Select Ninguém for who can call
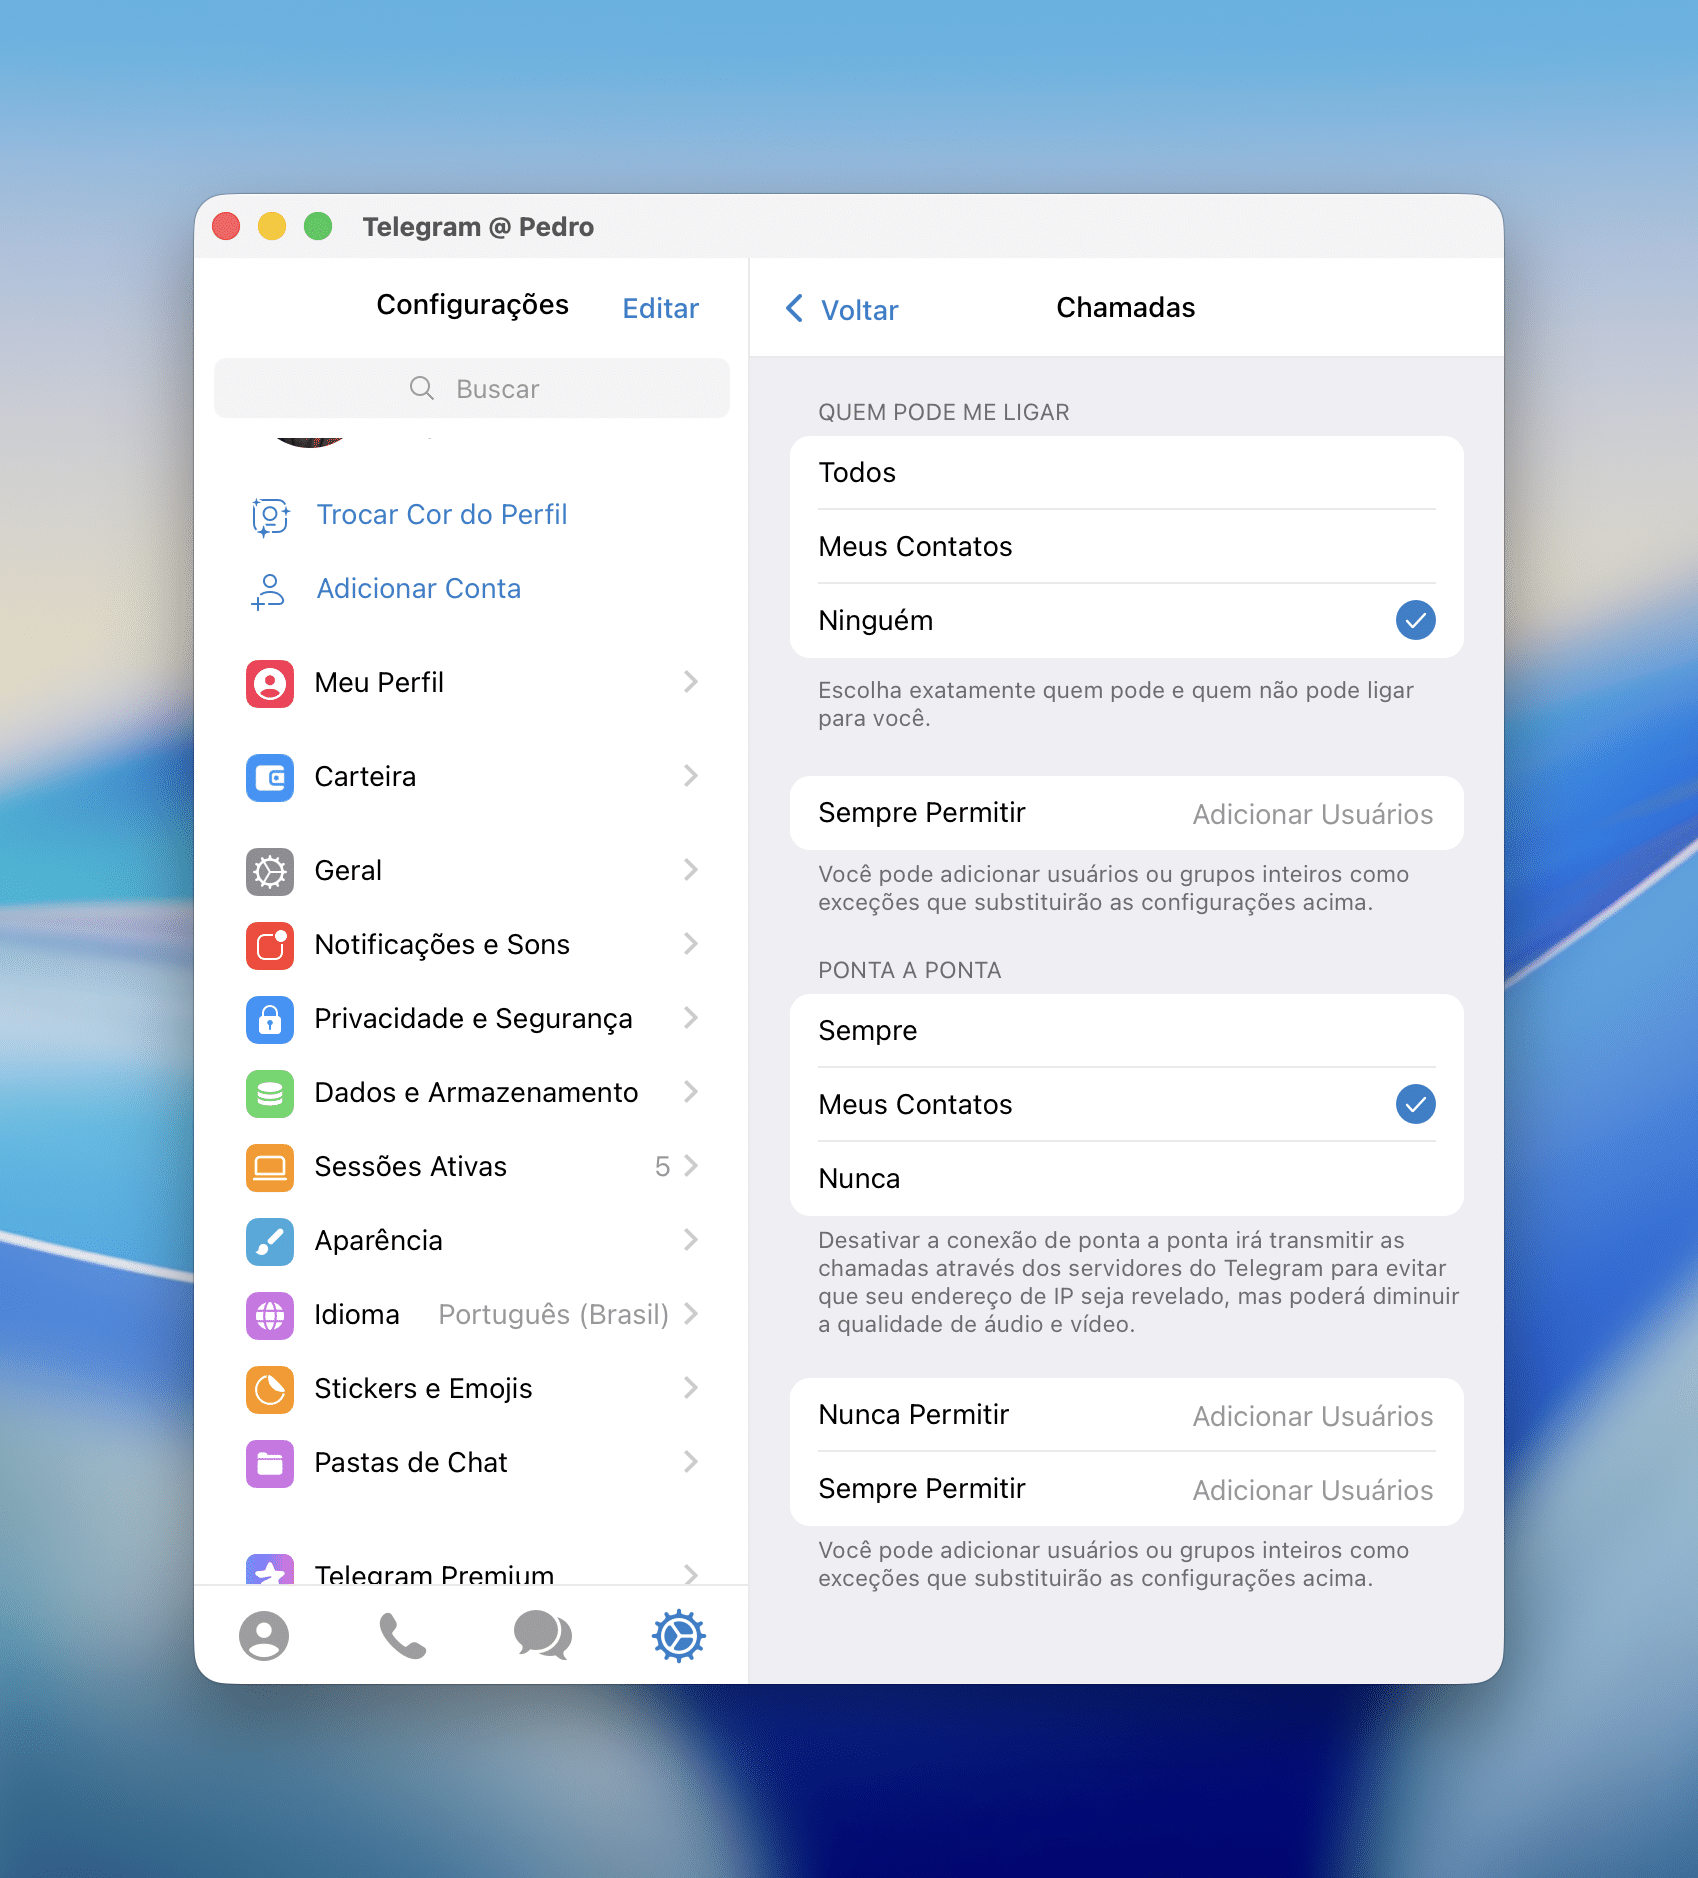The image size is (1698, 1878). pyautogui.click(x=1126, y=621)
